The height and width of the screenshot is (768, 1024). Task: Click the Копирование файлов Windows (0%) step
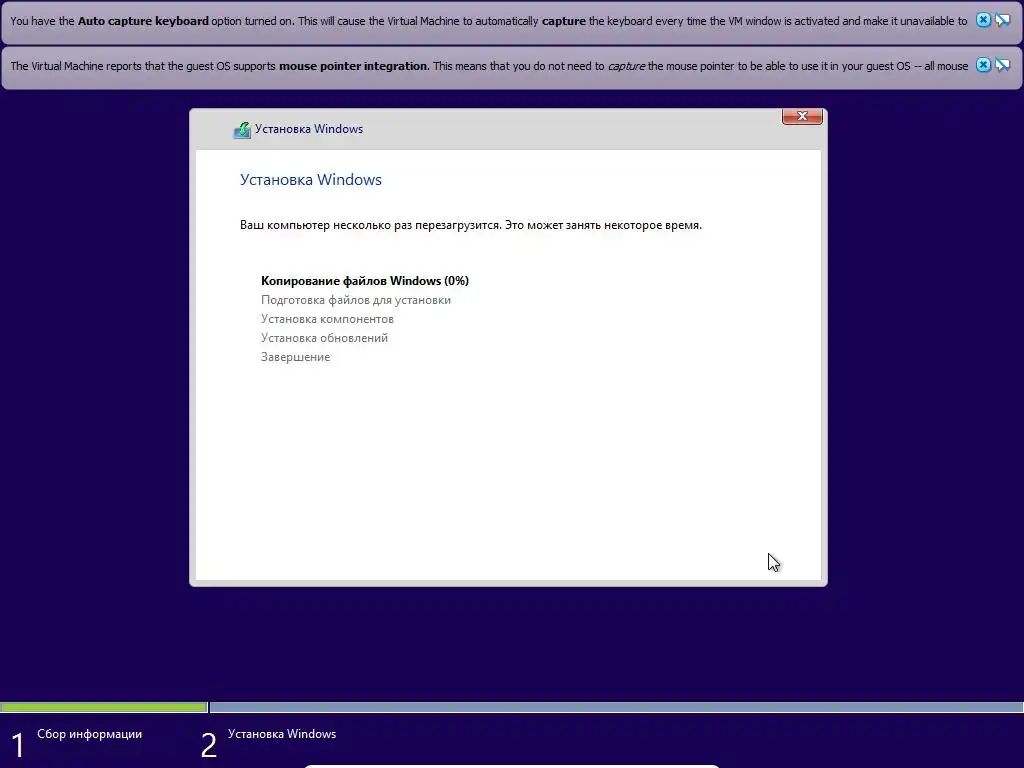click(x=365, y=281)
